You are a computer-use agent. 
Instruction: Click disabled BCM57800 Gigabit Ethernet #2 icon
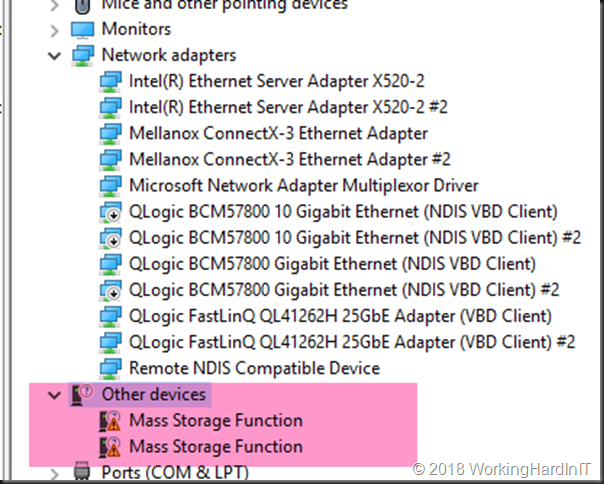point(111,291)
